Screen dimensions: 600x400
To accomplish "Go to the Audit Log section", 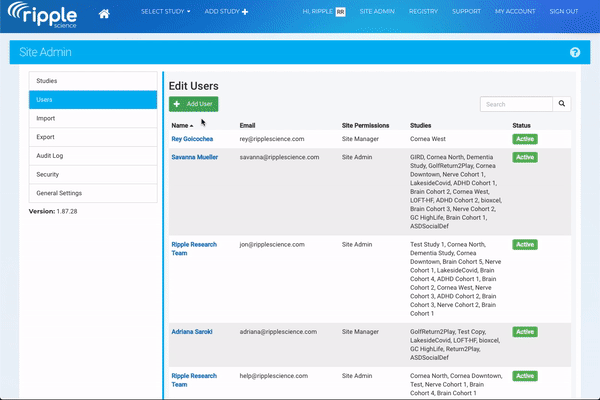I will [93, 156].
